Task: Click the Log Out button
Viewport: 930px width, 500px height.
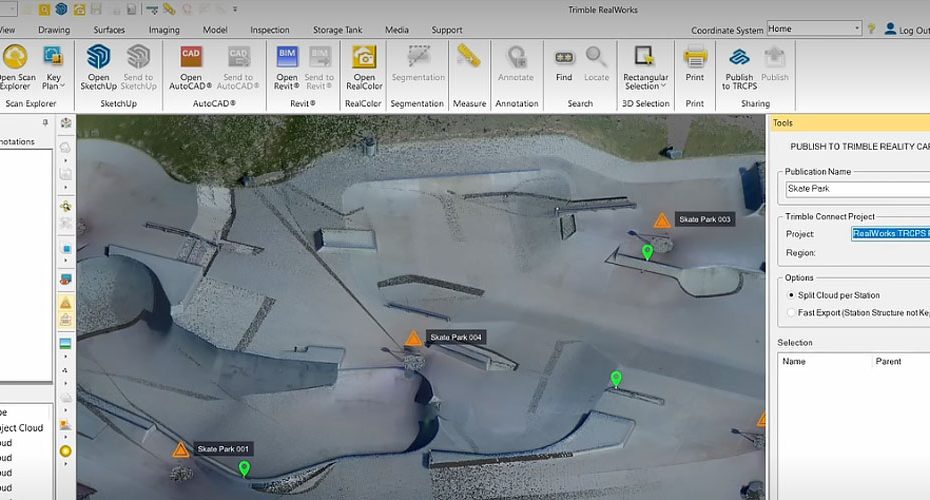Action: click(x=907, y=29)
